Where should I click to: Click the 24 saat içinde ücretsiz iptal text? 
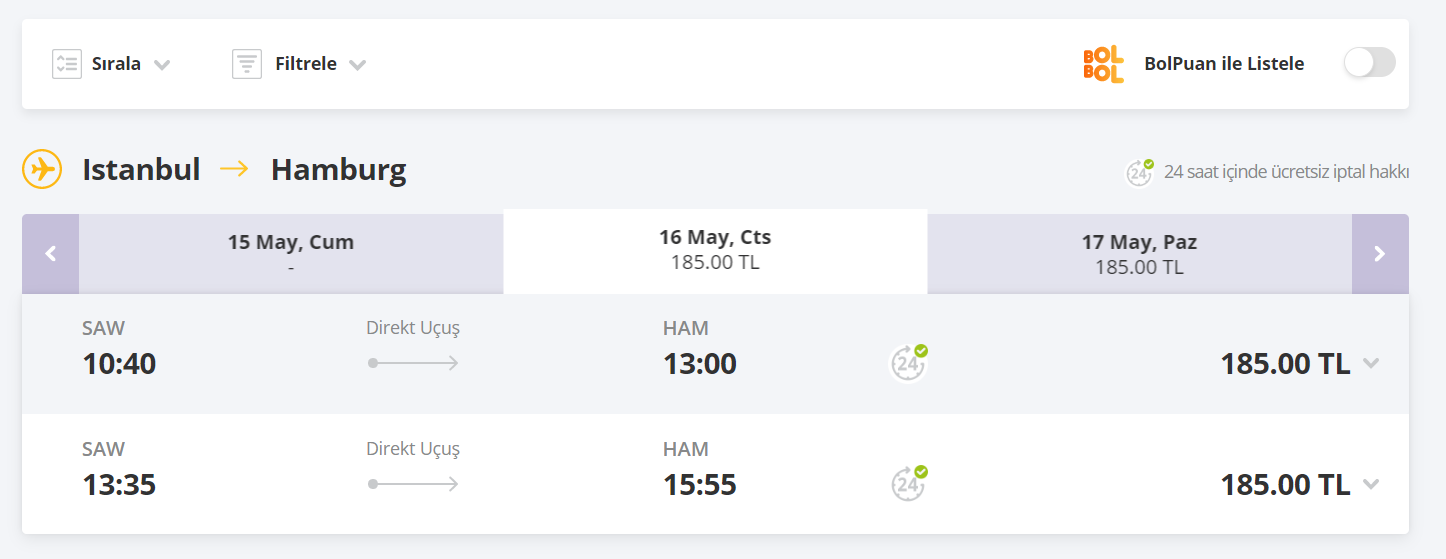[x=1286, y=172]
